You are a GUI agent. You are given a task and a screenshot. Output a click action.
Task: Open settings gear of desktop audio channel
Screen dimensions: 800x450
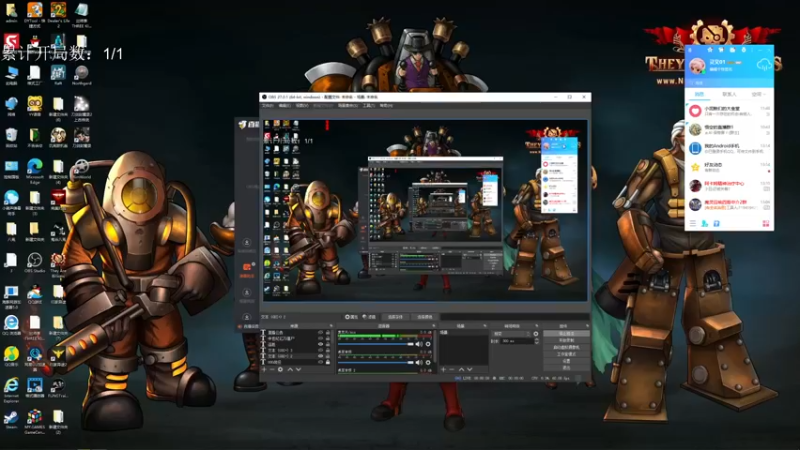click(x=428, y=362)
